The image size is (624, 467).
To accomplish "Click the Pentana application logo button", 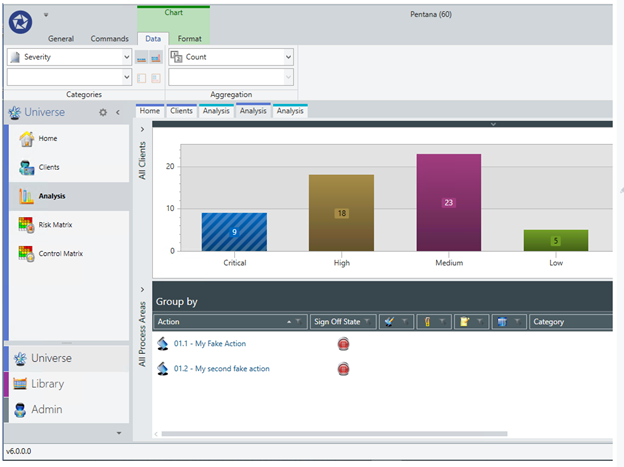I will click(x=21, y=22).
